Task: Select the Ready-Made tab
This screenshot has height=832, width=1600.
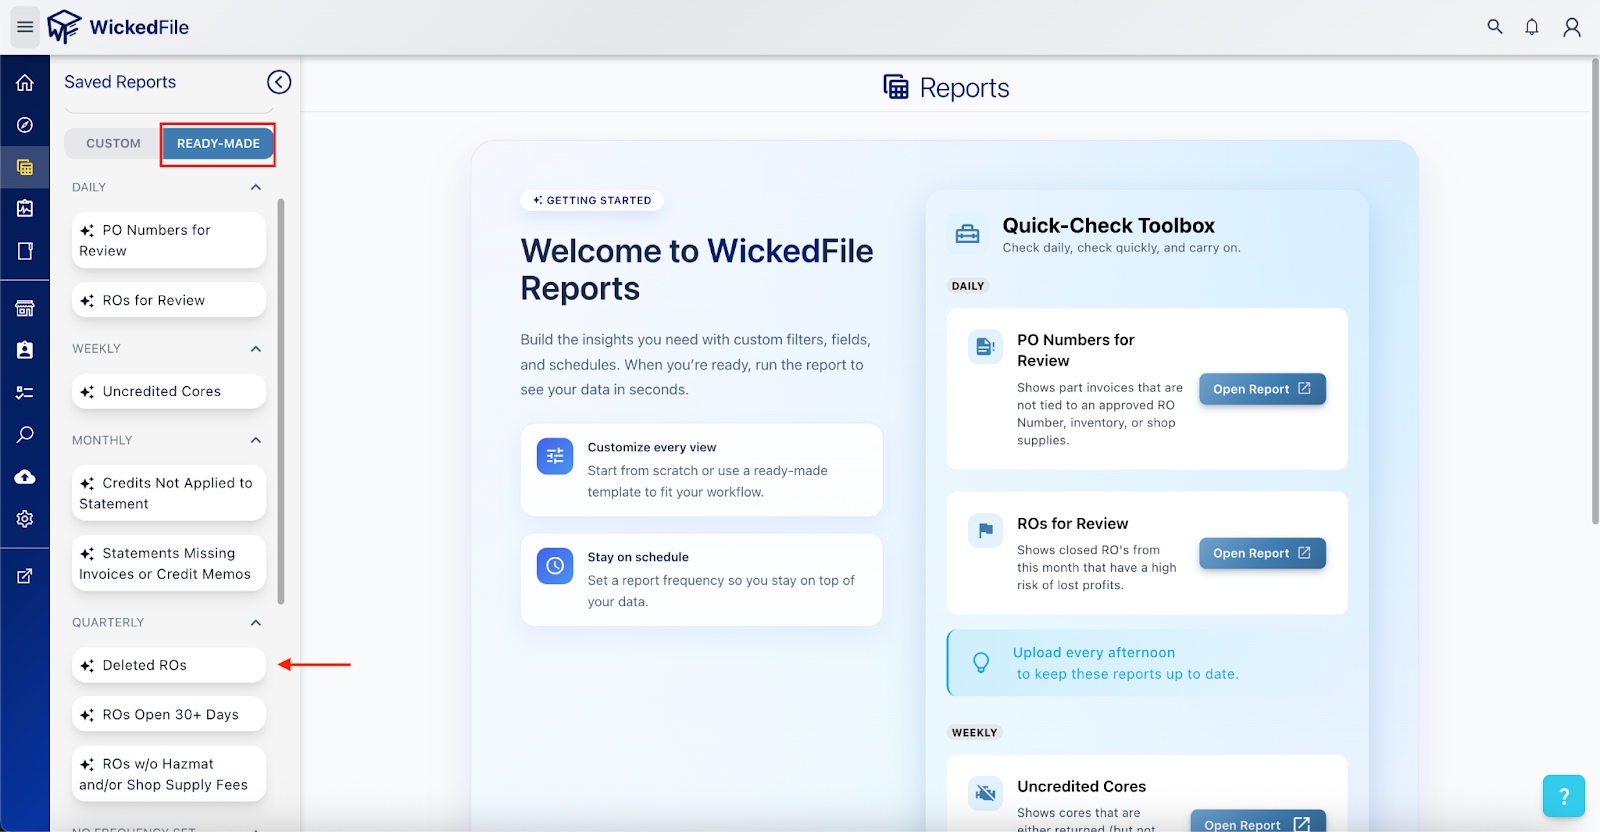Action: (218, 144)
